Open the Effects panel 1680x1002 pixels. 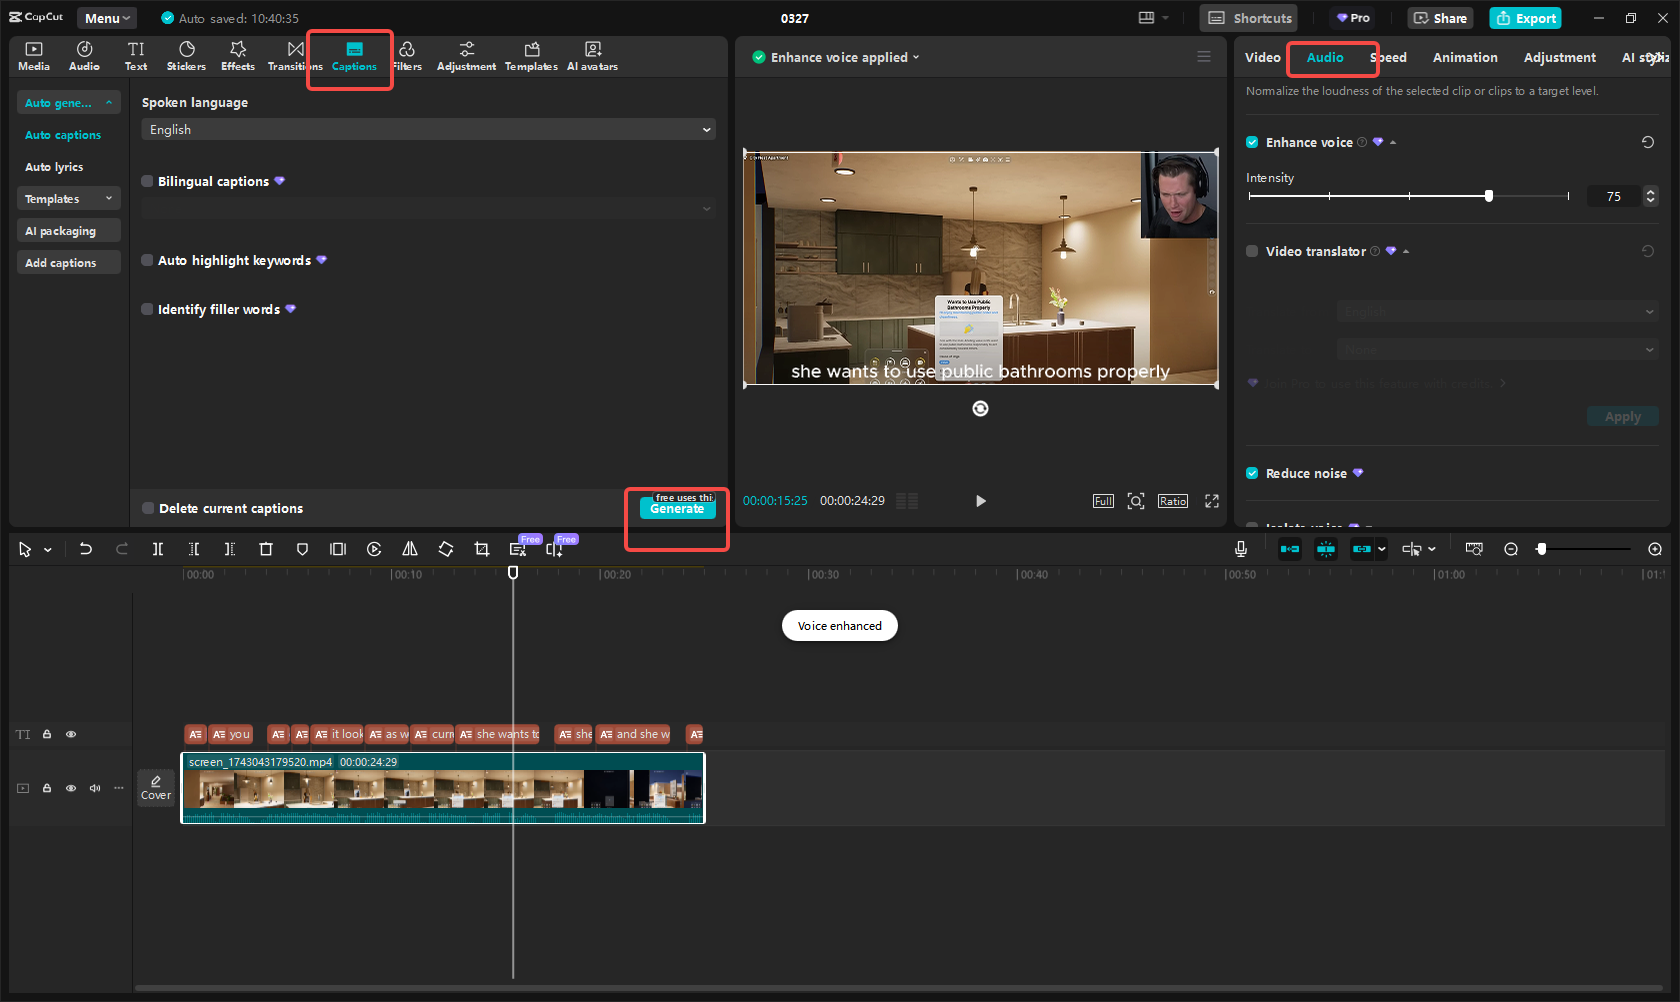pyautogui.click(x=238, y=56)
